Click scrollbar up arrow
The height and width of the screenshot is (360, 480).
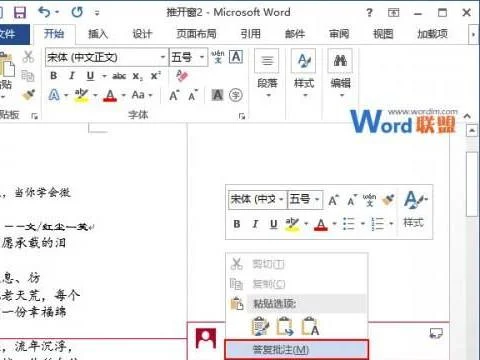[472, 131]
